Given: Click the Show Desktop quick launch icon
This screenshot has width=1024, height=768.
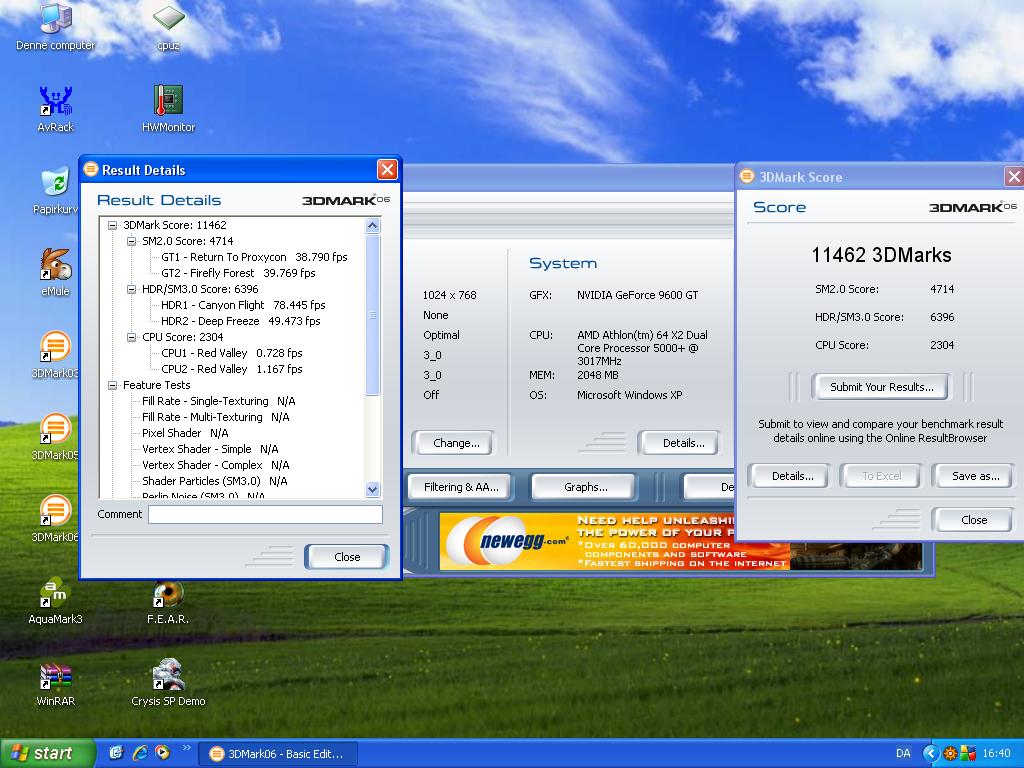Looking at the screenshot, I should (116, 753).
